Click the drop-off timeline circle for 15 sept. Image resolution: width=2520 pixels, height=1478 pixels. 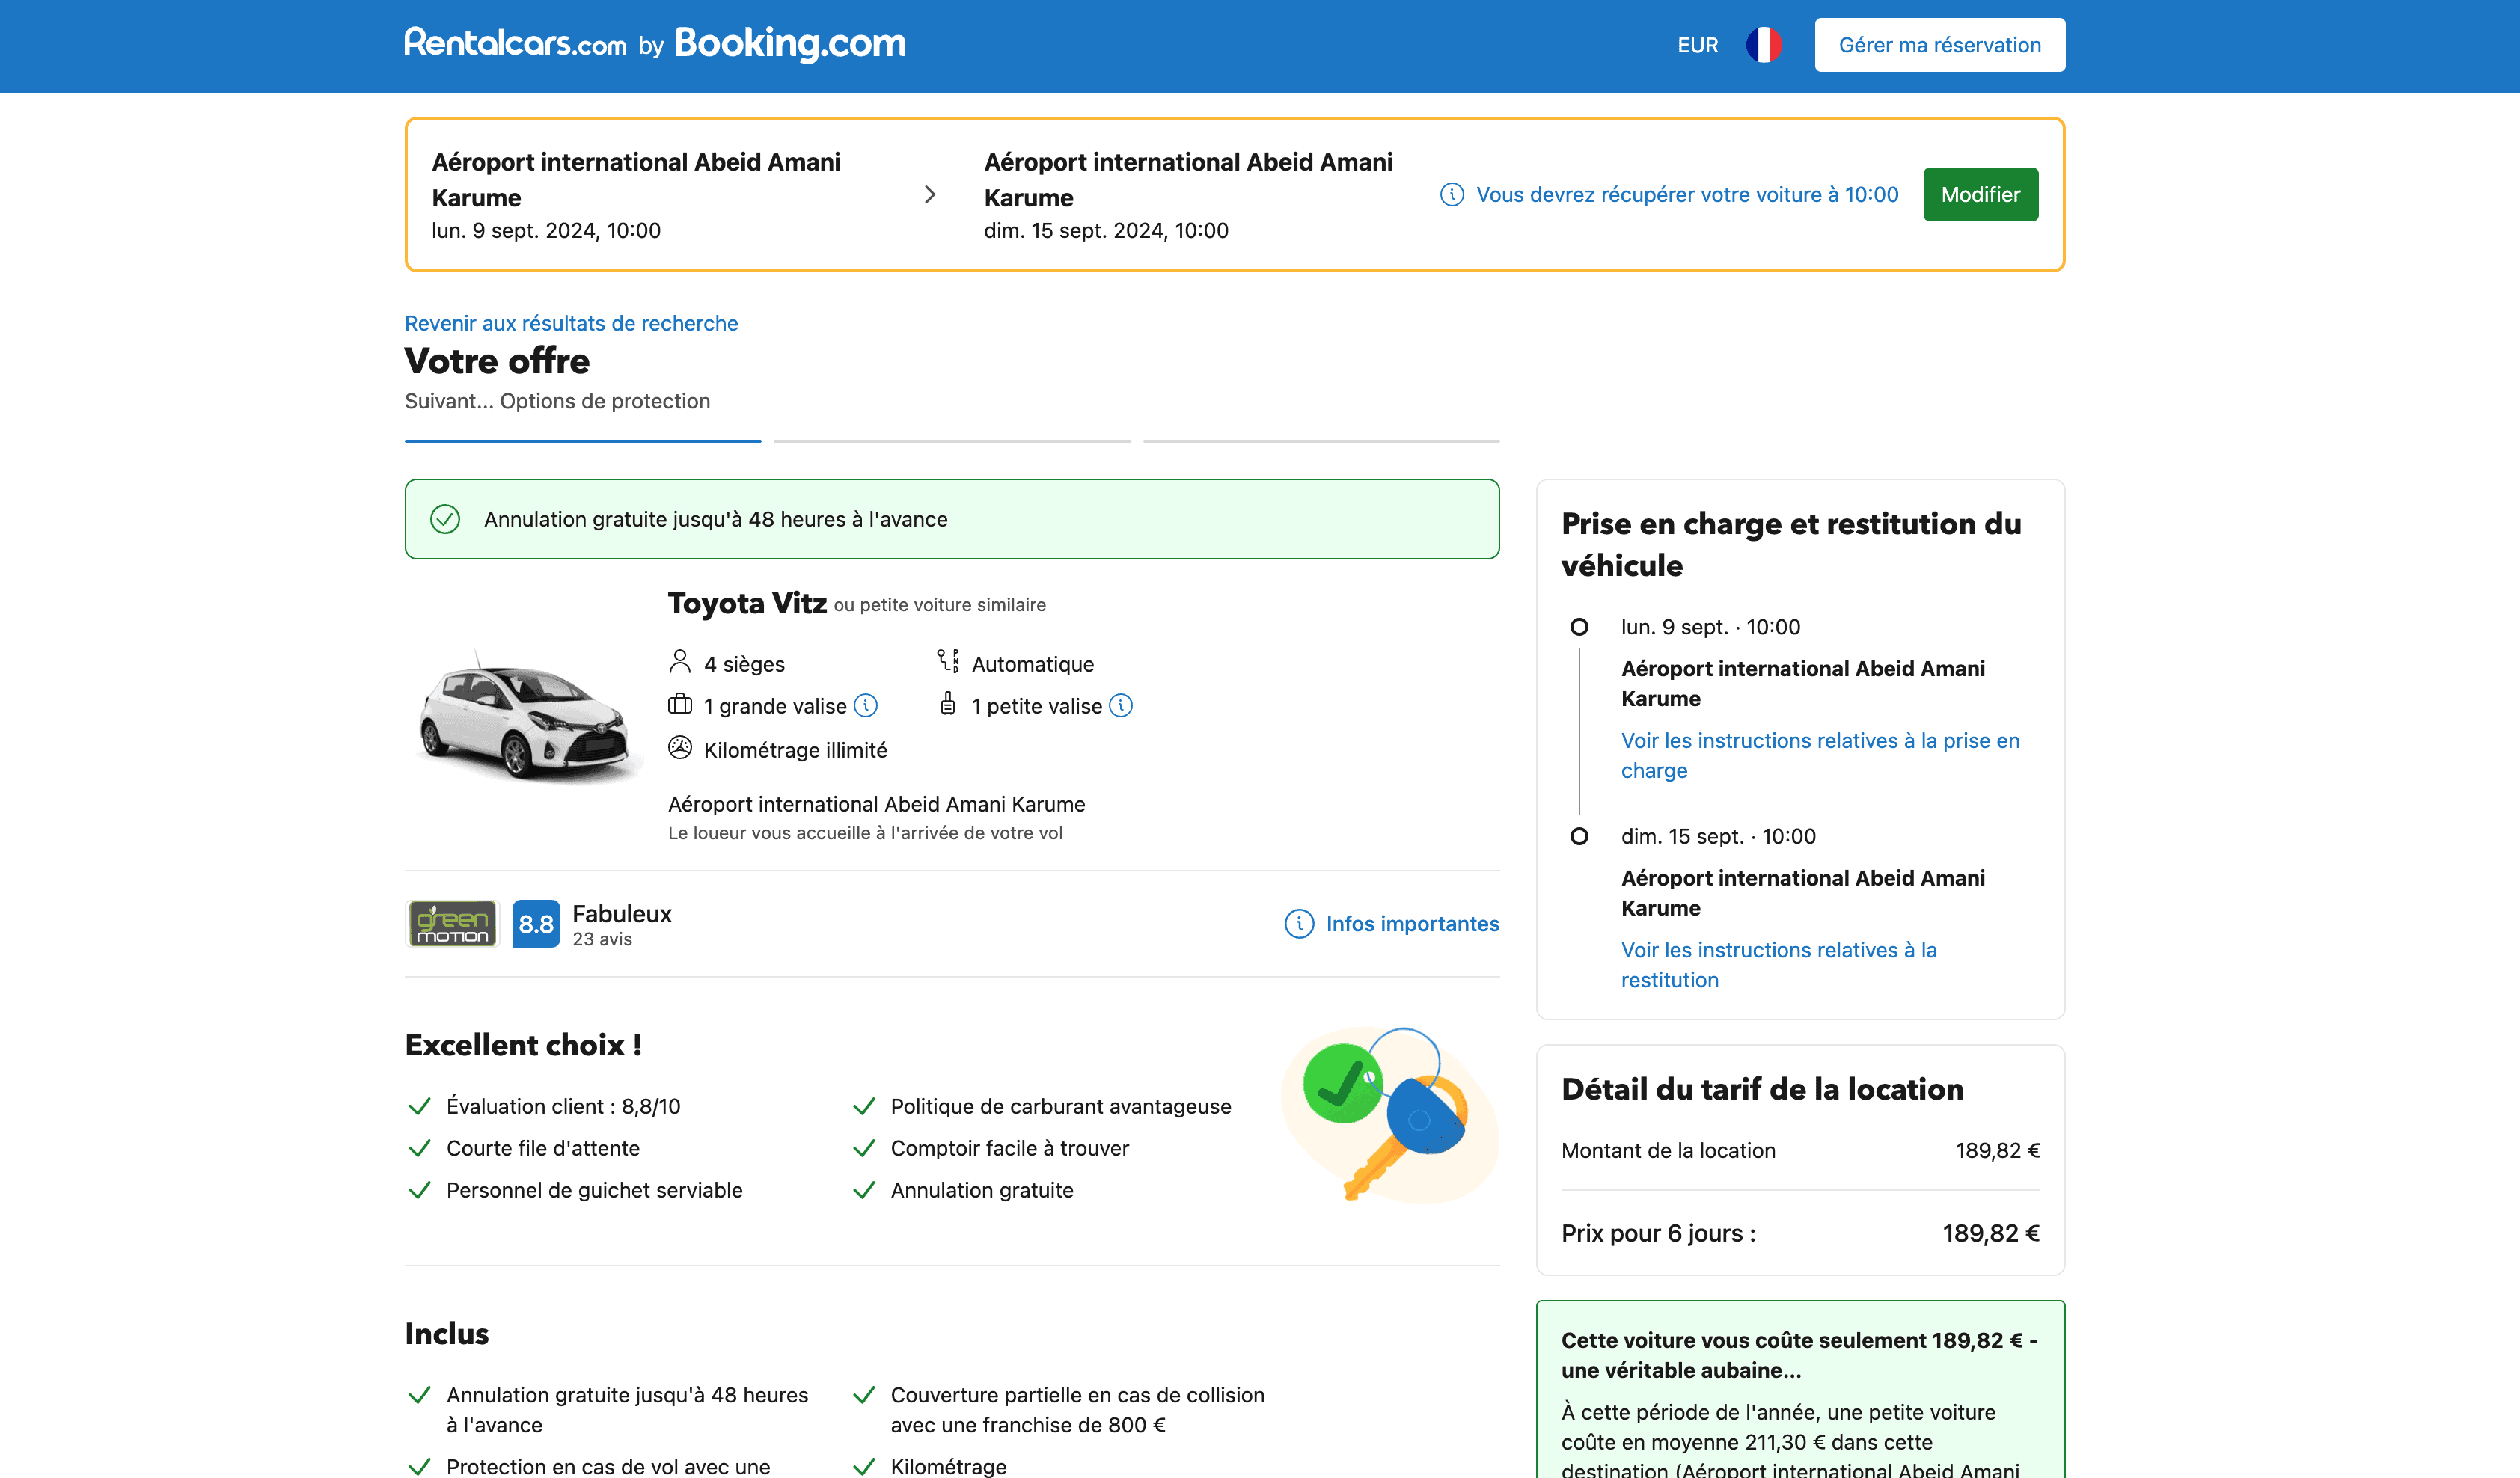(1579, 836)
